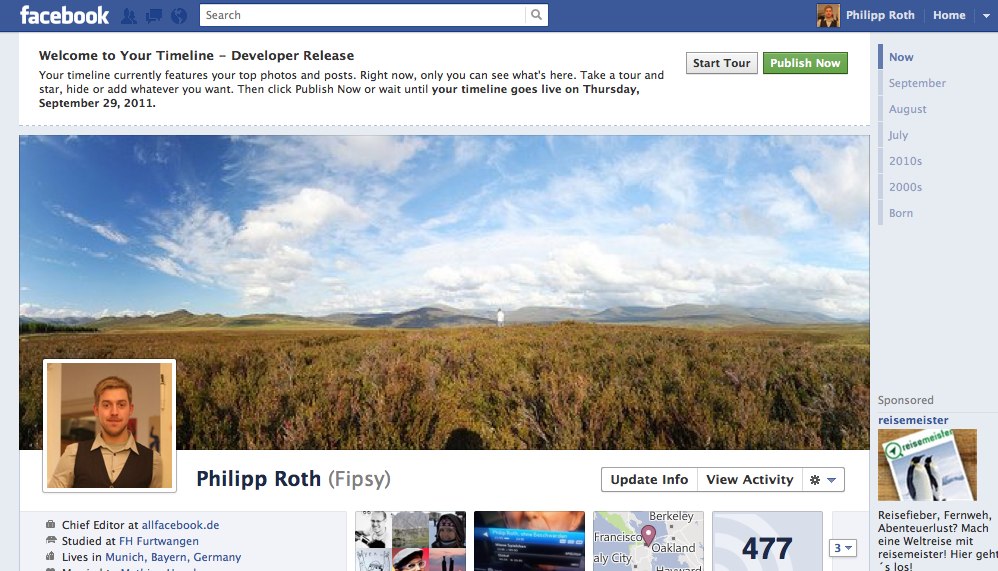
Task: Open the map tile showing Oakland
Action: (x=649, y=541)
